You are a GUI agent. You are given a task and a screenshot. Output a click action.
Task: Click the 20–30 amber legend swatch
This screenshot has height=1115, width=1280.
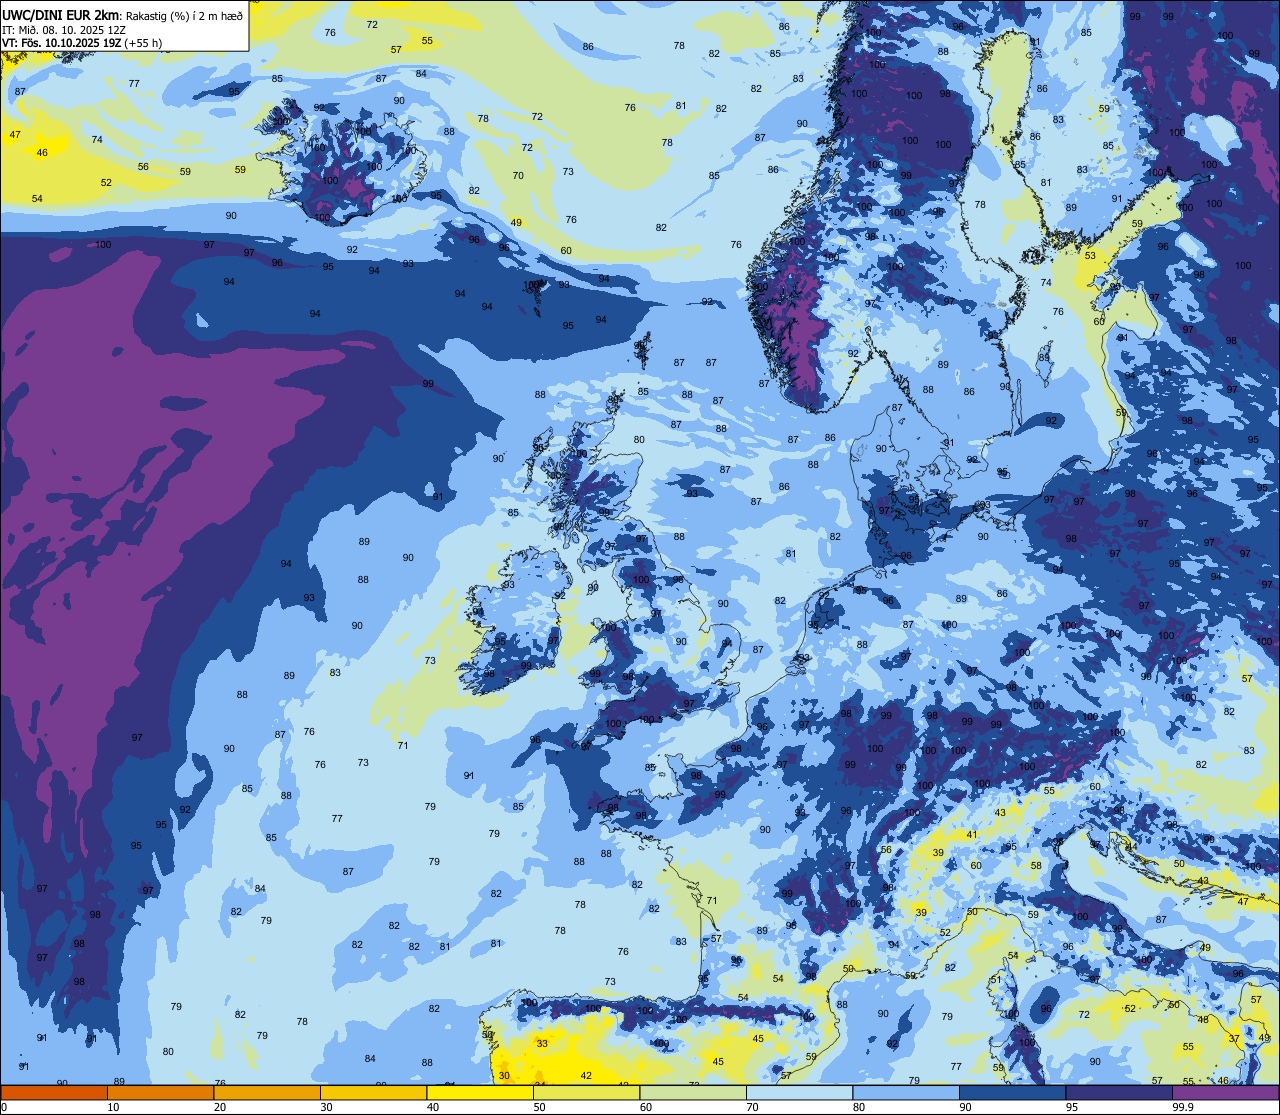(267, 1093)
